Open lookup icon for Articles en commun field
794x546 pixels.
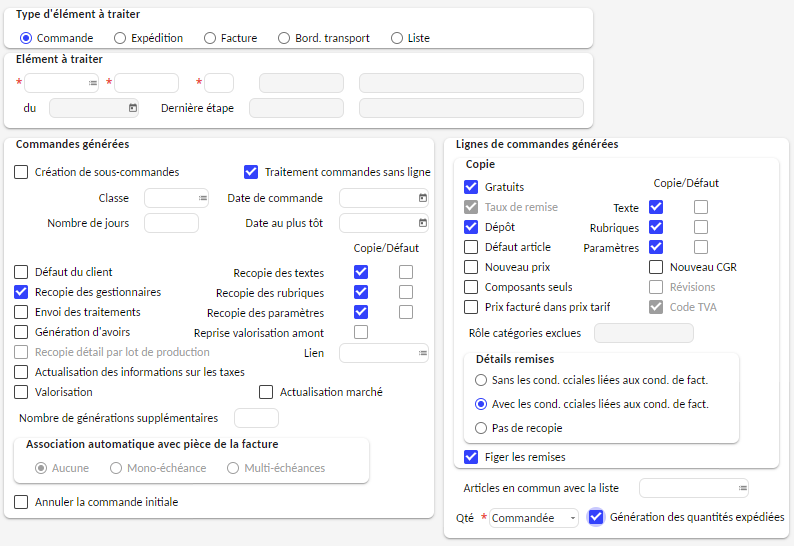point(743,488)
